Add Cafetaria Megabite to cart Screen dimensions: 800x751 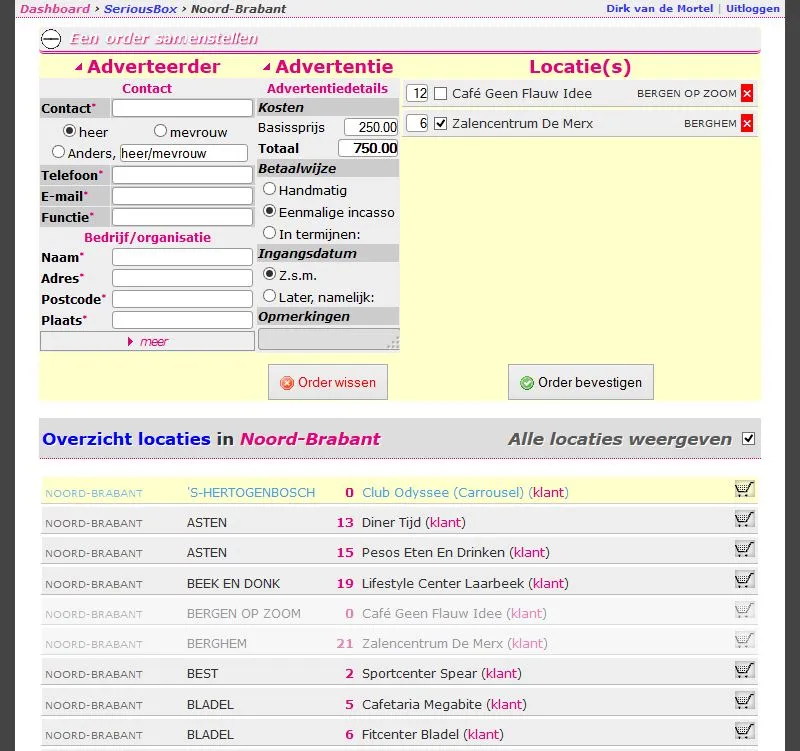(x=744, y=701)
